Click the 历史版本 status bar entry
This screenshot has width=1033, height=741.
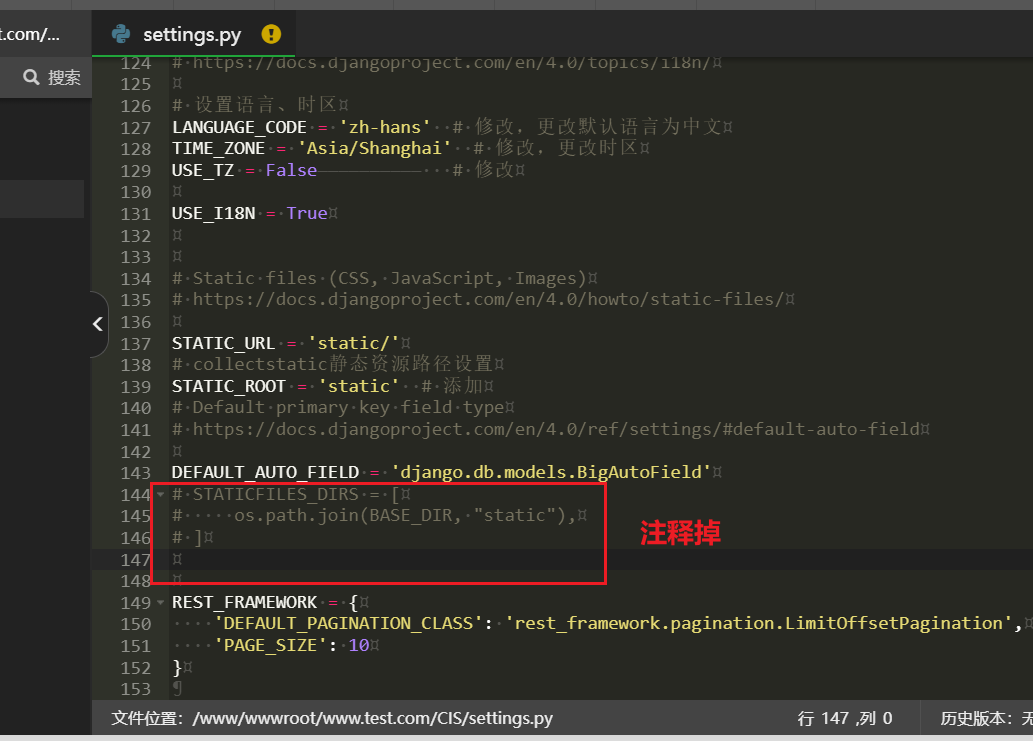coord(986,718)
